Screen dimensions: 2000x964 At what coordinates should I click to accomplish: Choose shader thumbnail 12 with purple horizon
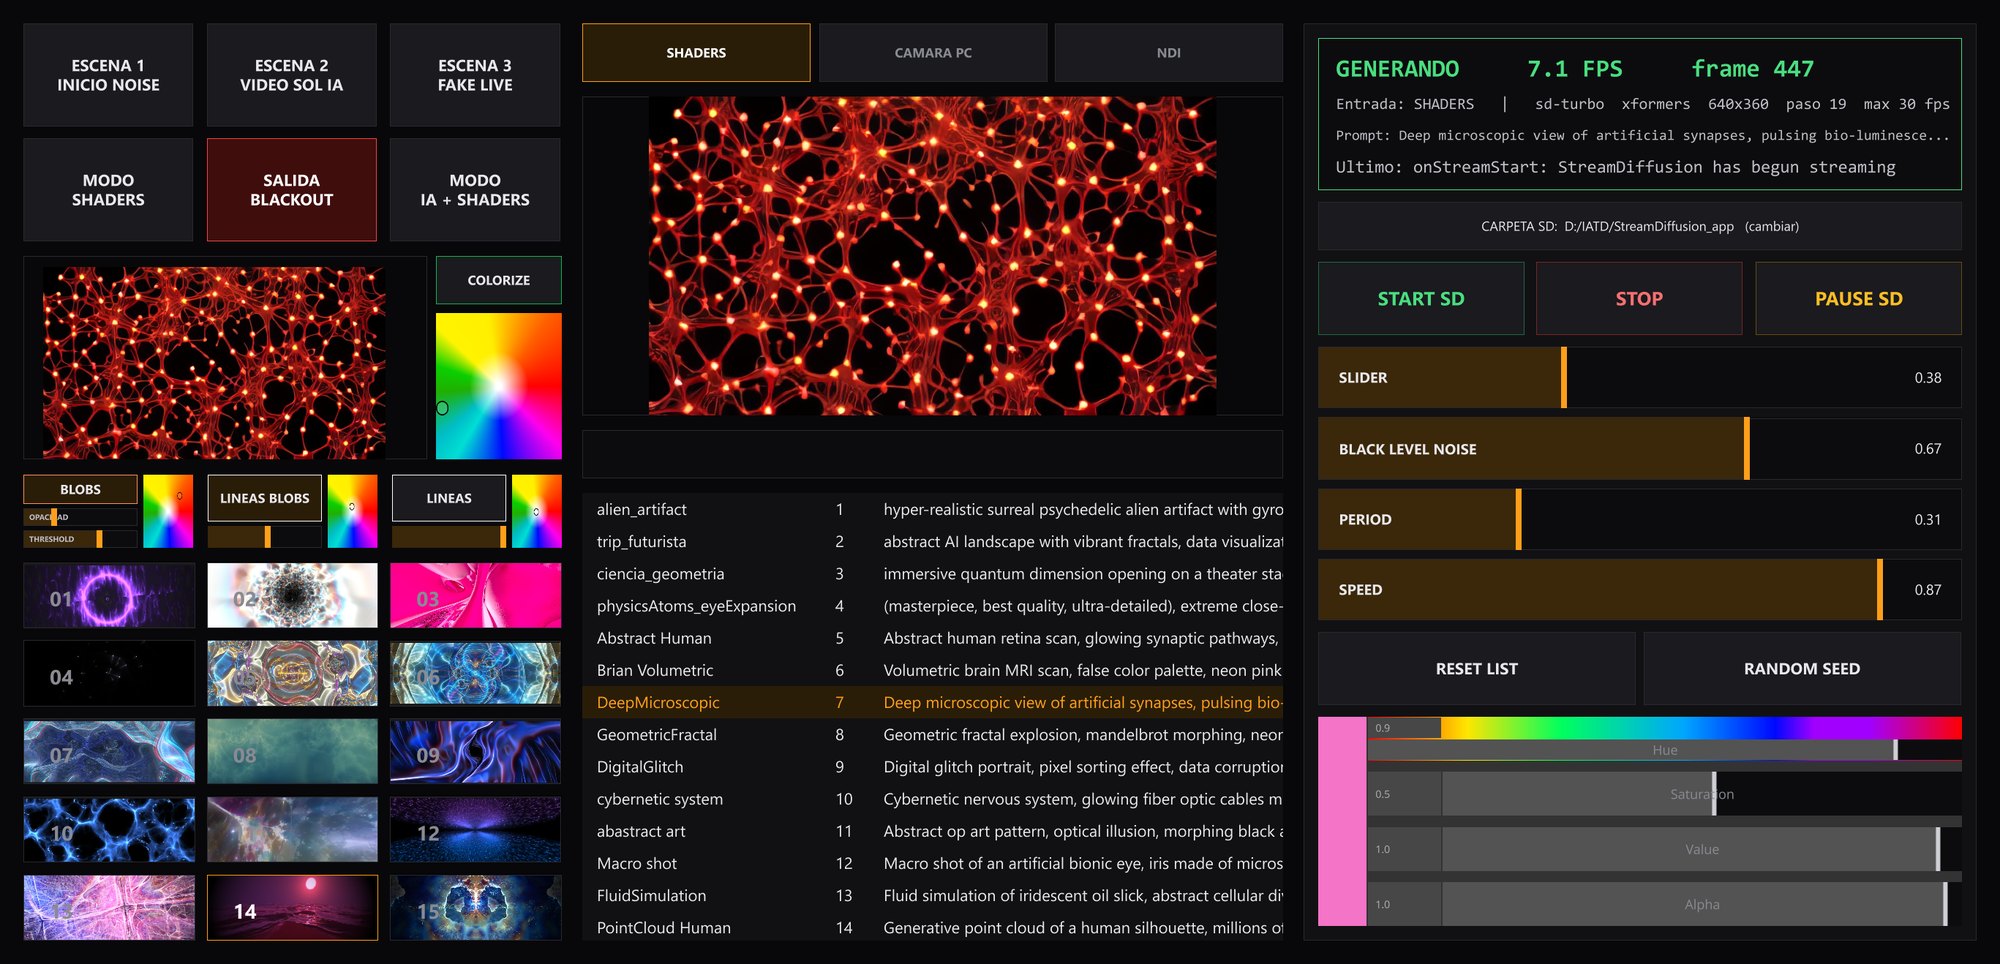coord(475,830)
